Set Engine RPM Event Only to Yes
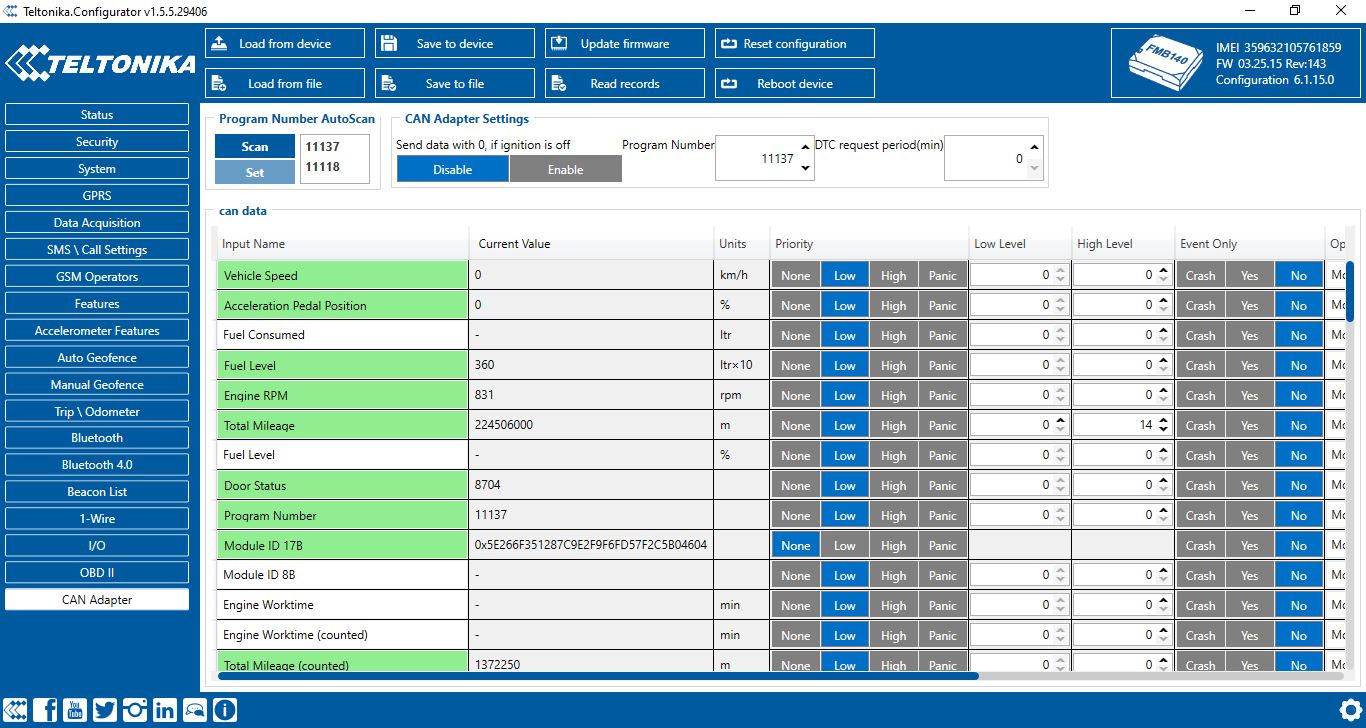This screenshot has width=1366, height=728. pos(1249,396)
